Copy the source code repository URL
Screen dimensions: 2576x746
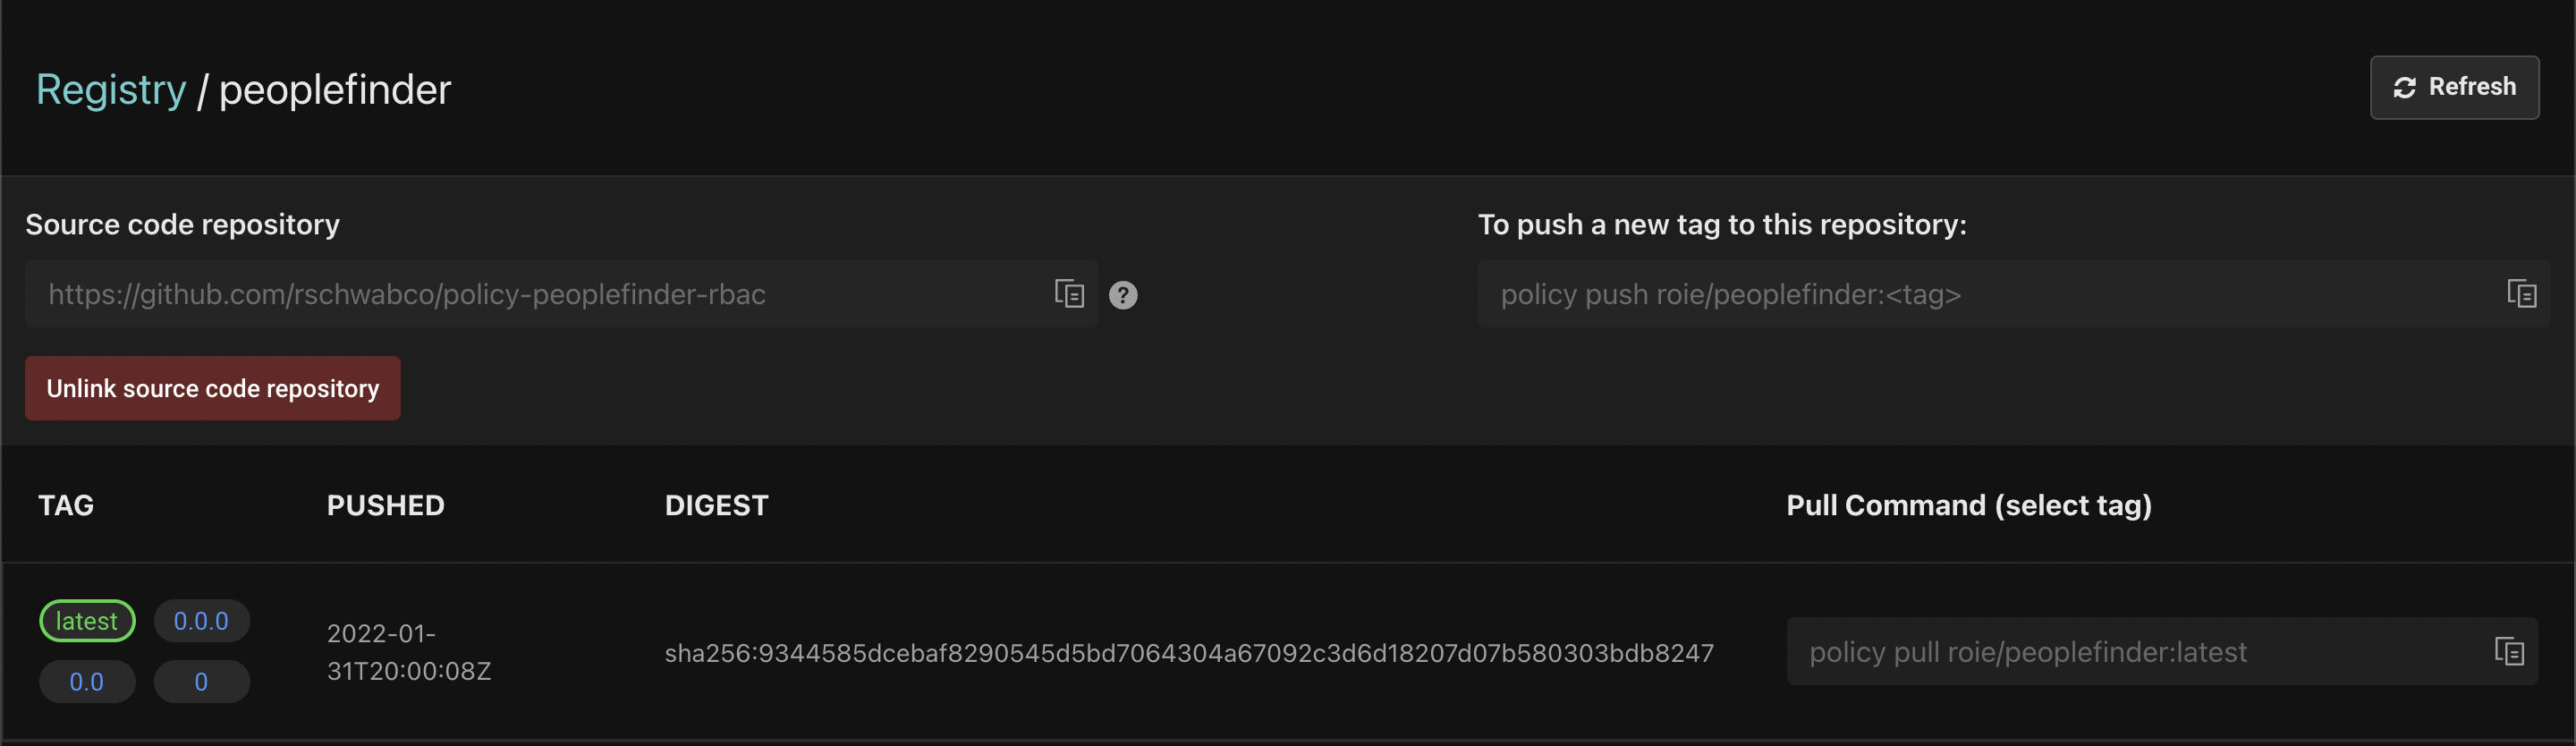1069,294
